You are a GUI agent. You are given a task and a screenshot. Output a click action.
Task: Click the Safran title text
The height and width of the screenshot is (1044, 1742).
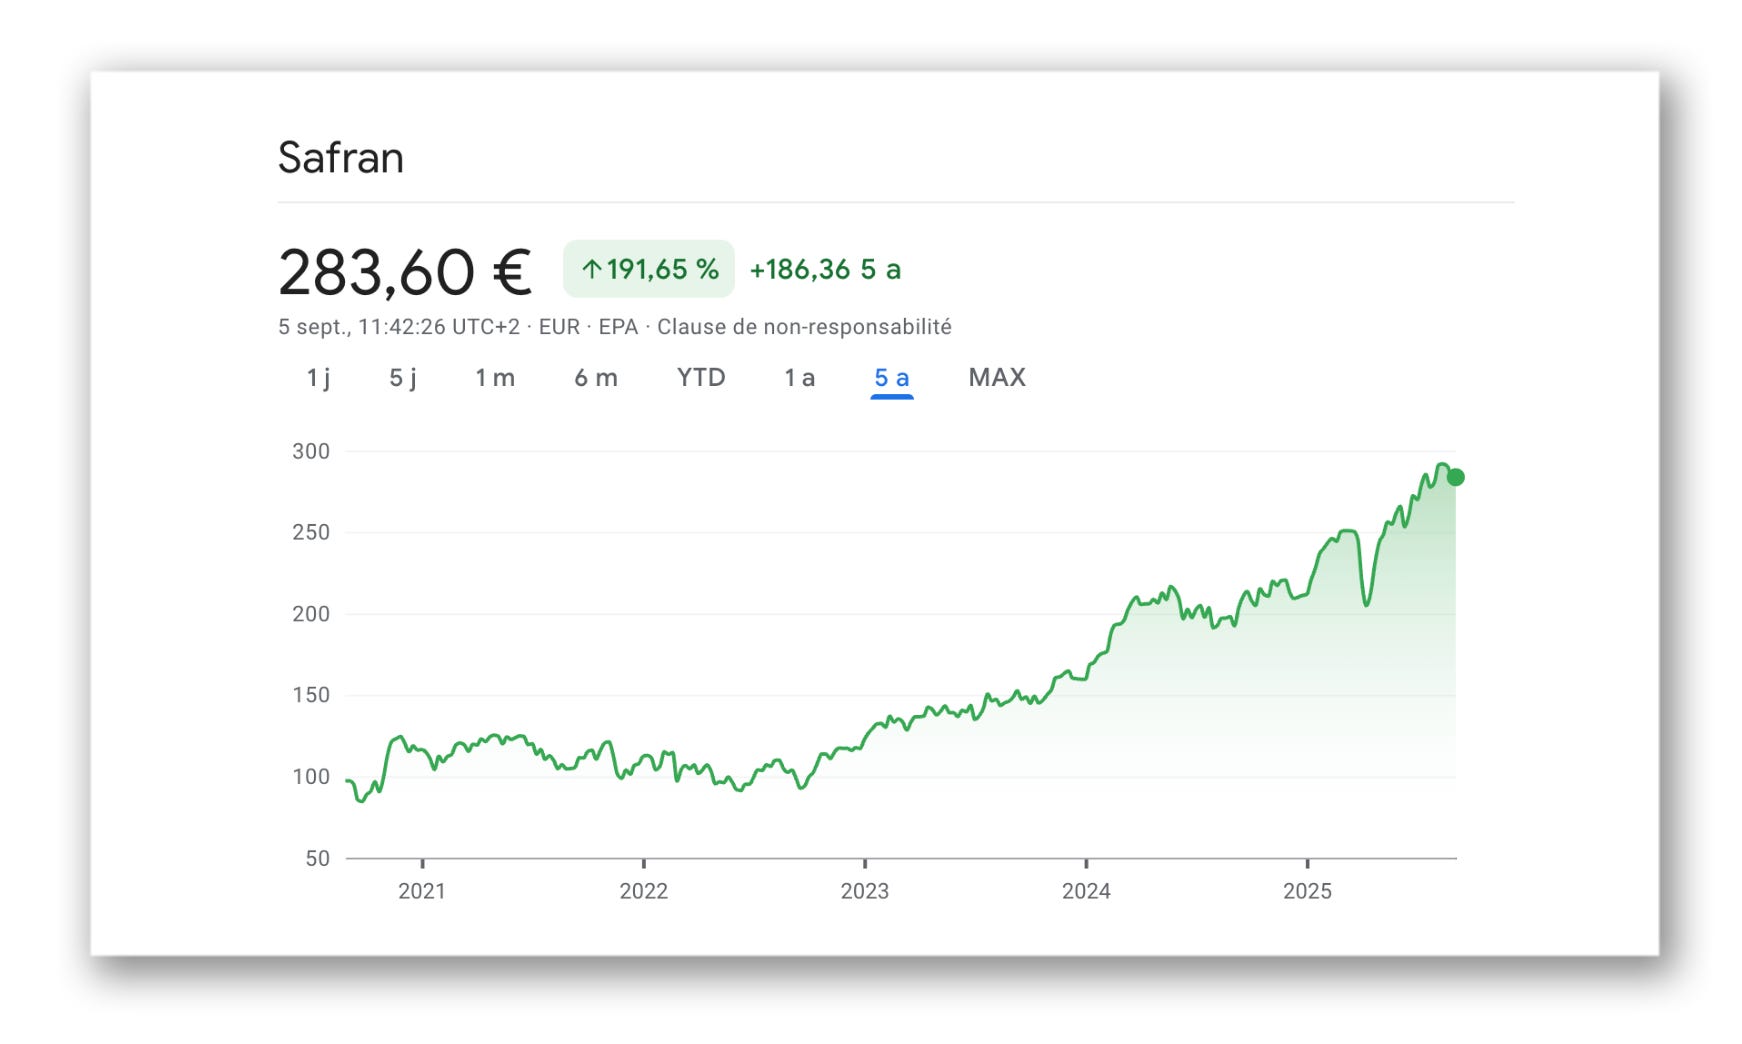341,158
